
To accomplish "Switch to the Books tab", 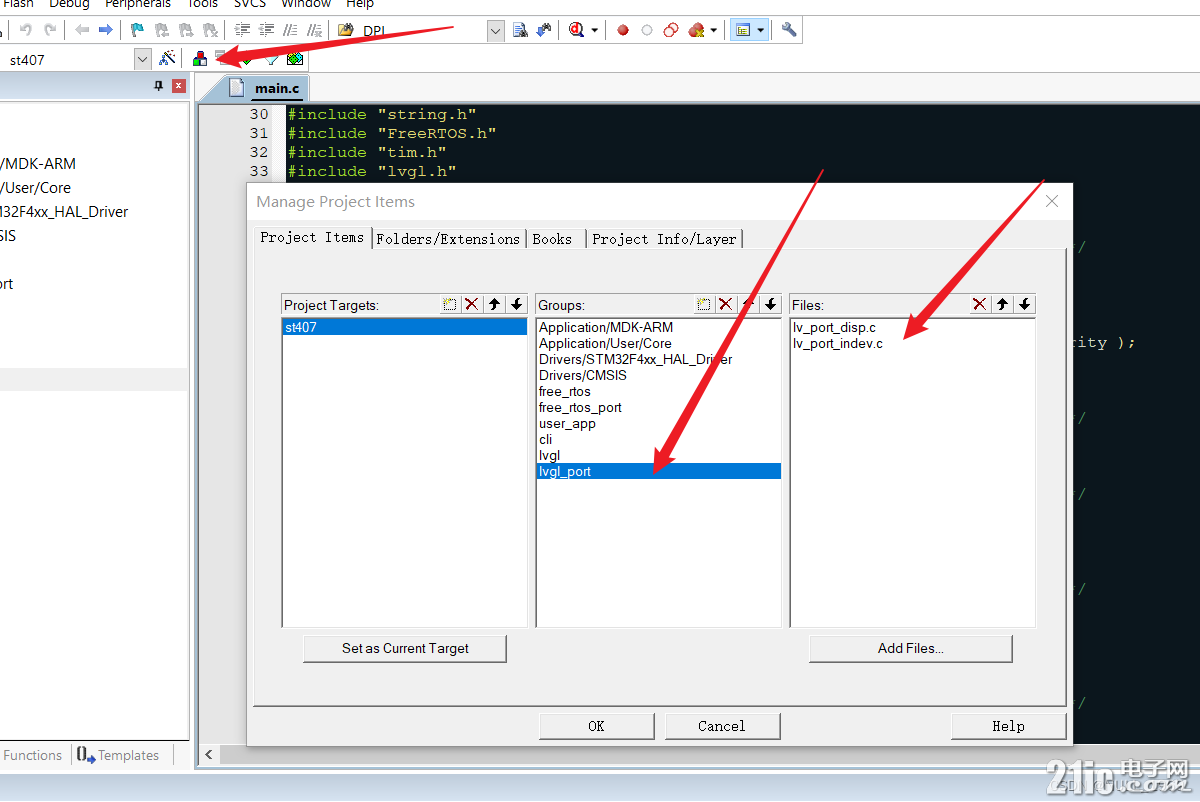I will click(552, 239).
